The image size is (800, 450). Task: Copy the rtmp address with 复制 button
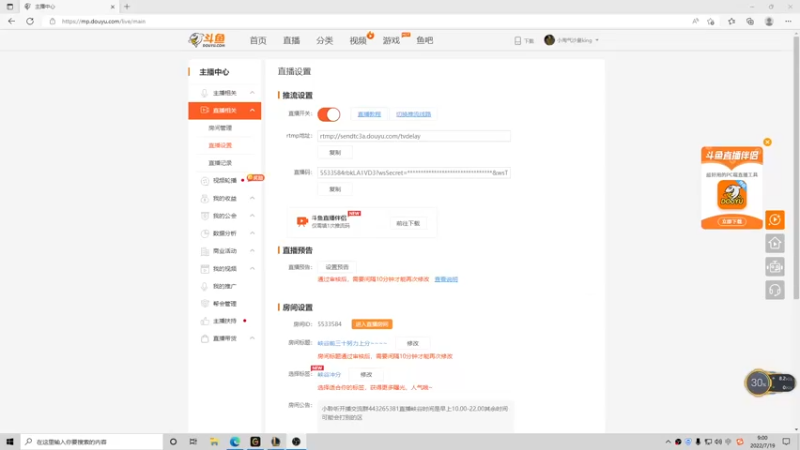point(335,153)
